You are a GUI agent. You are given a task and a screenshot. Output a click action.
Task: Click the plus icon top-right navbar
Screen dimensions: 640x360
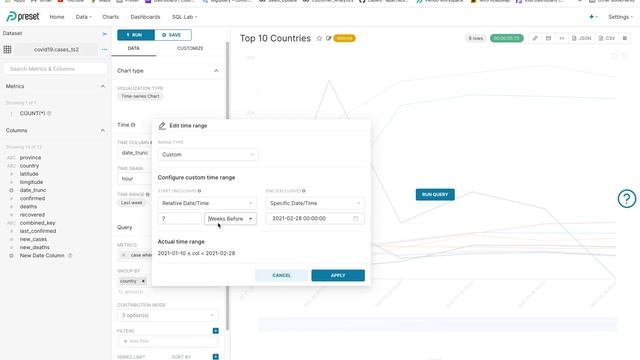pos(593,17)
